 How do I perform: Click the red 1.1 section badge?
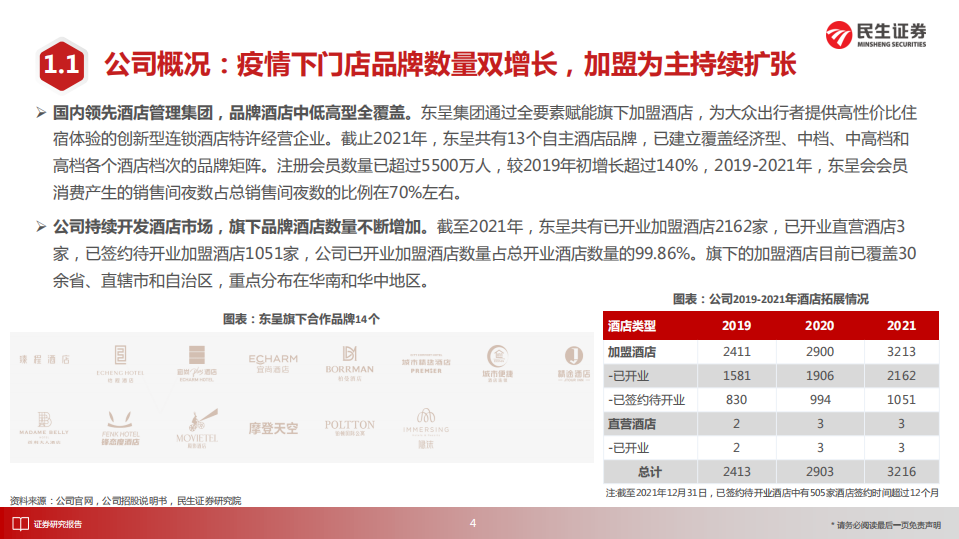[61, 65]
